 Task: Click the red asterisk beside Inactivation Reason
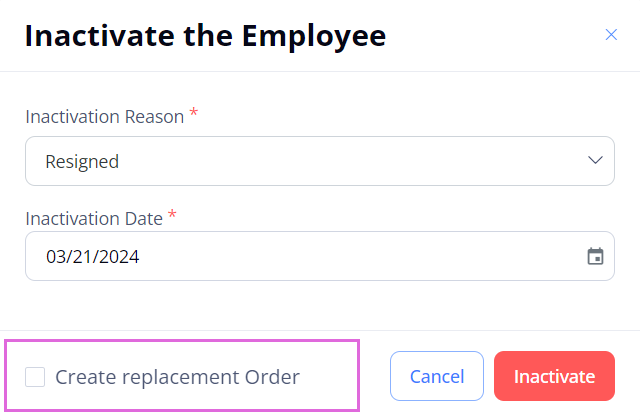point(194,112)
